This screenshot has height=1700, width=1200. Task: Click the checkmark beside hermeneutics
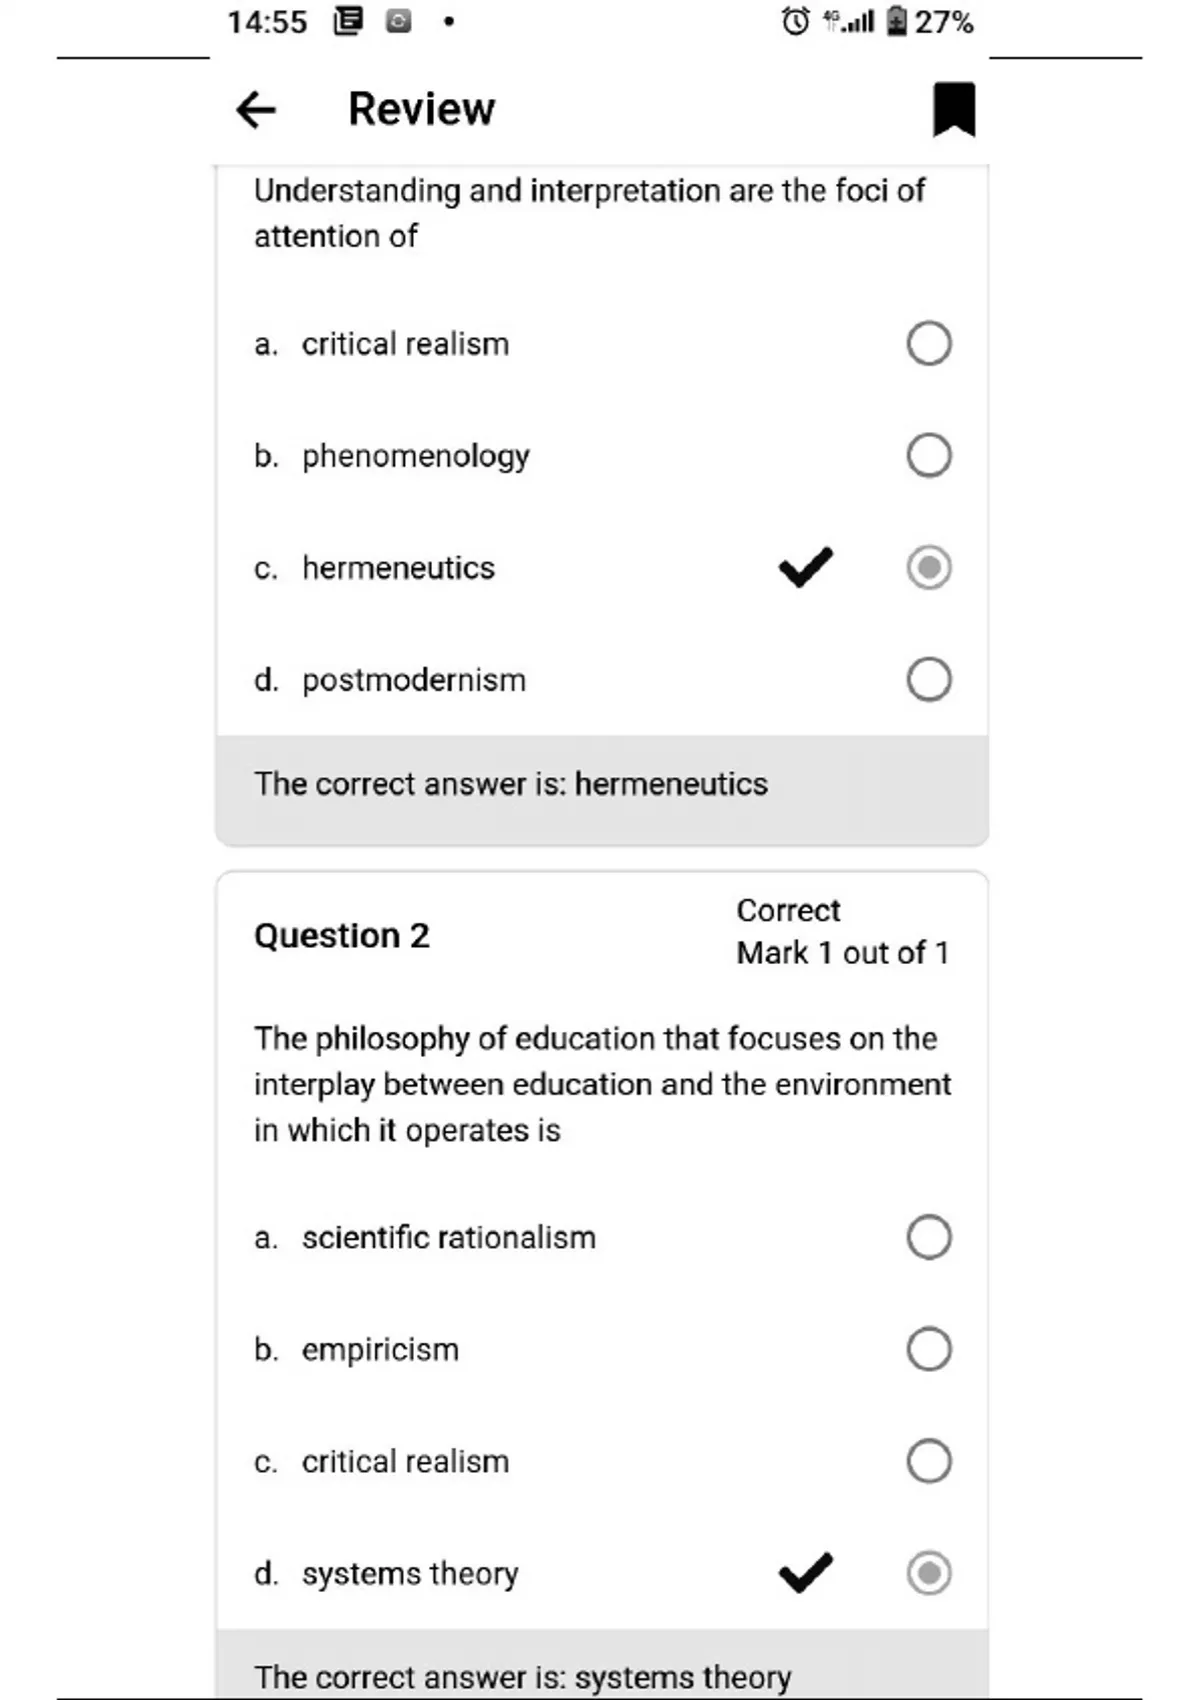(805, 567)
